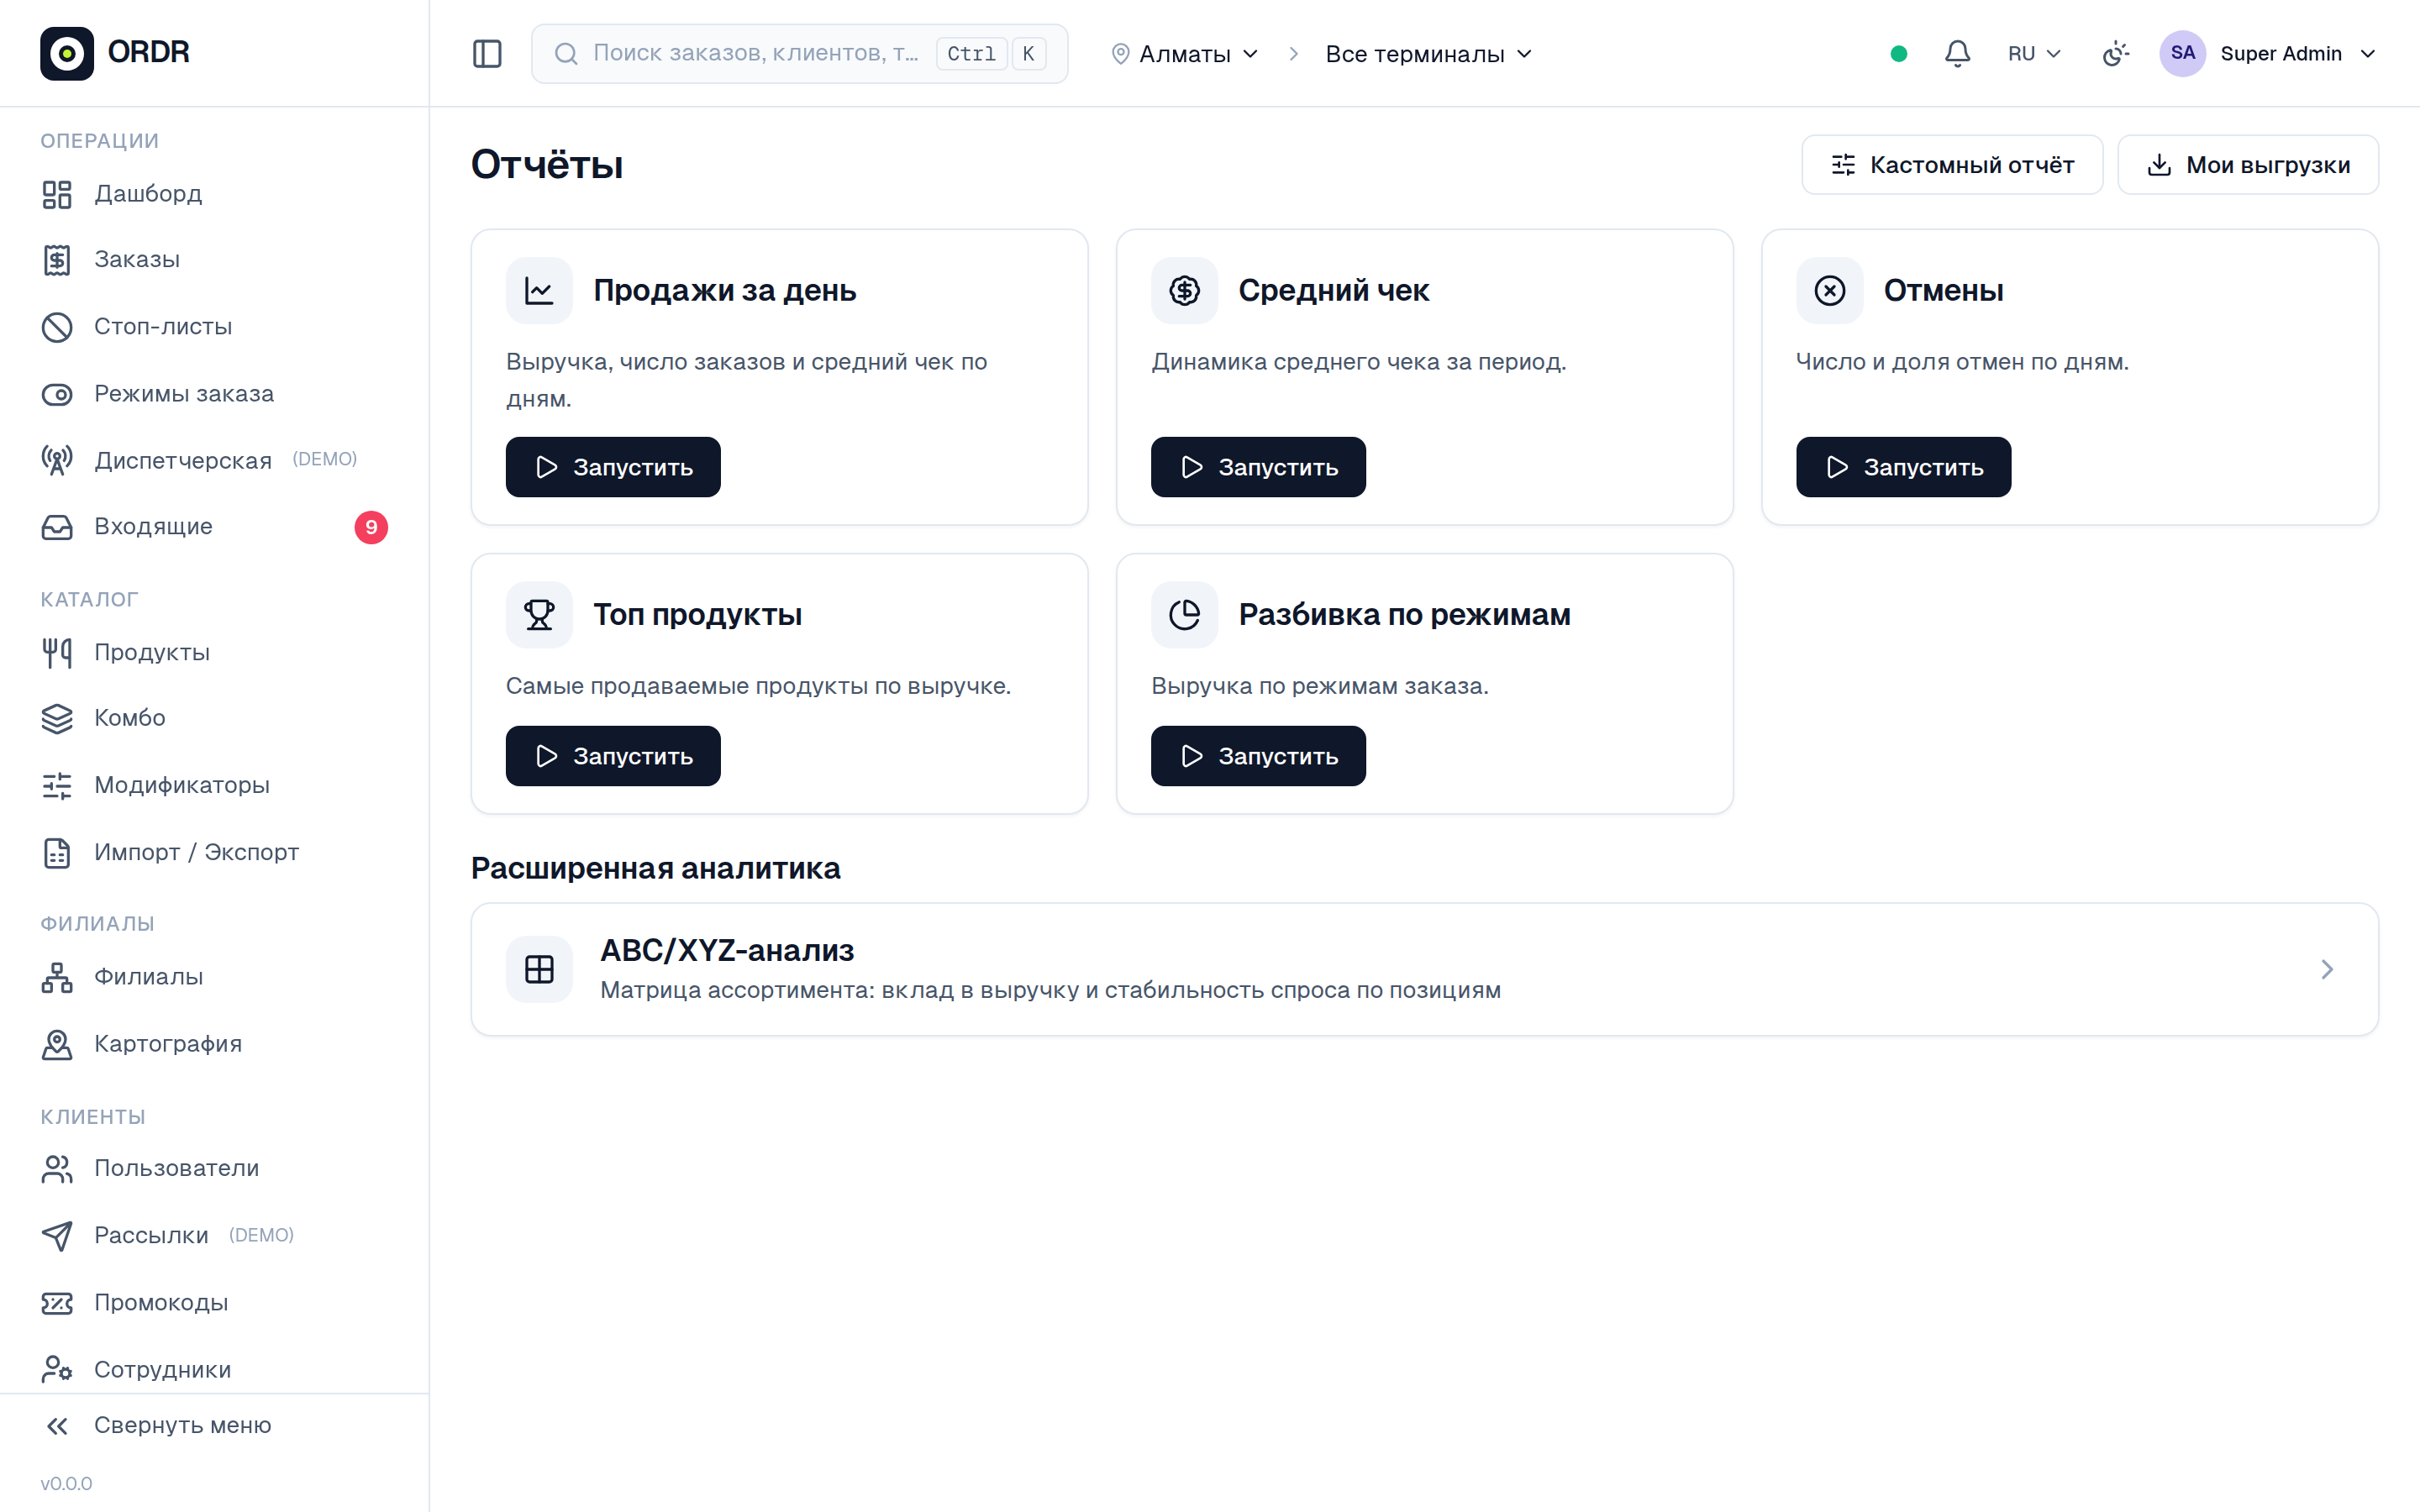Image resolution: width=2420 pixels, height=1512 pixels.
Task: Click the Промокоды ticket icon
Action: 57,1303
